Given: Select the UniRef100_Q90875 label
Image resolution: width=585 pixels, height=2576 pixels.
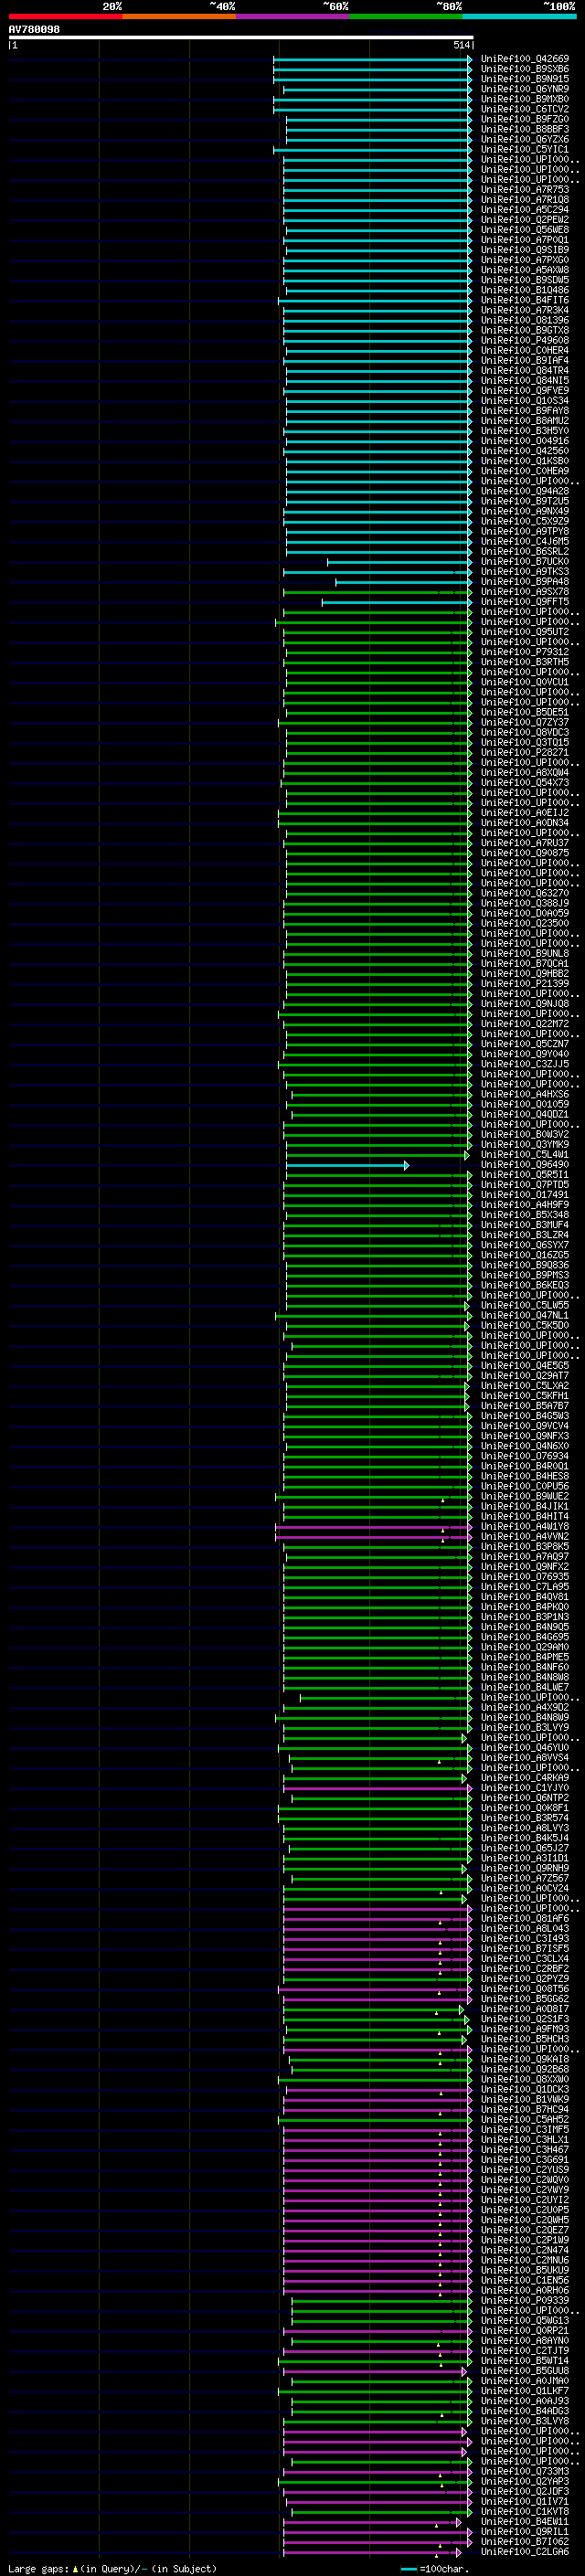Looking at the screenshot, I should coord(524,853).
